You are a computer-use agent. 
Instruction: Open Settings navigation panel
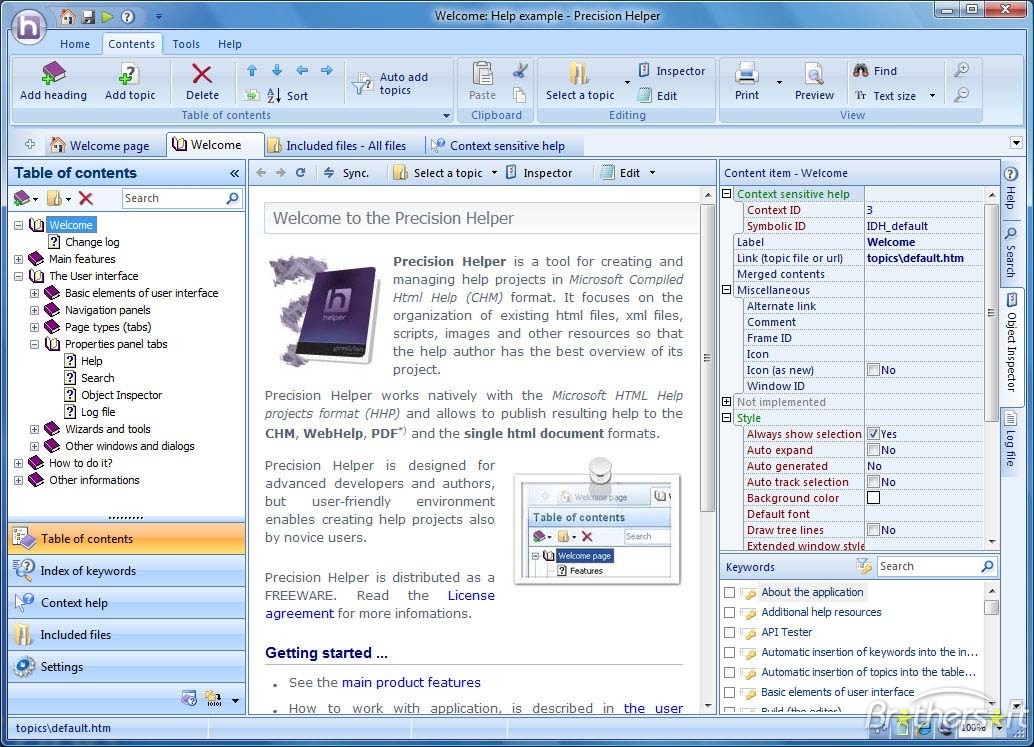click(127, 667)
